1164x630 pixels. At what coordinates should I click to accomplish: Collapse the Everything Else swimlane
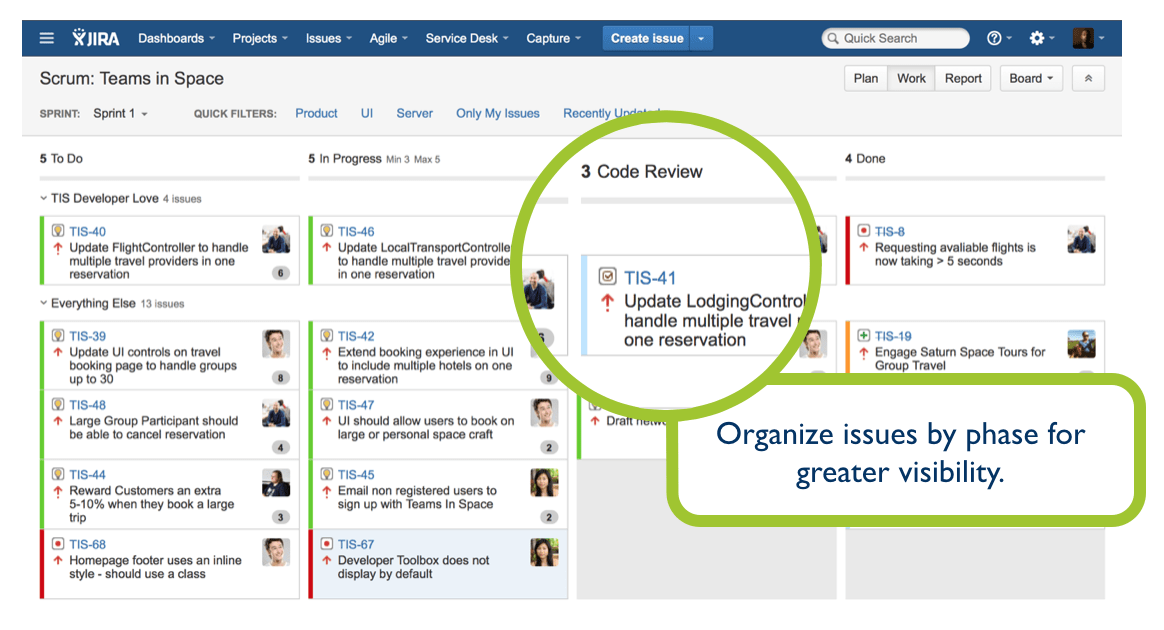point(43,303)
